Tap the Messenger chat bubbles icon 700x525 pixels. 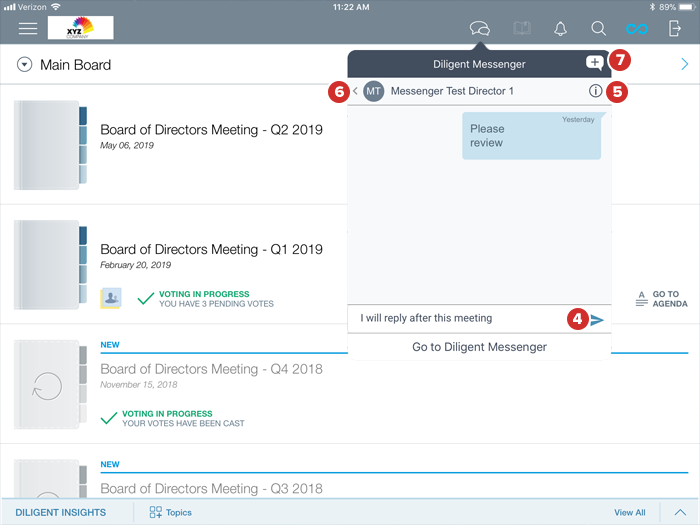(x=480, y=29)
